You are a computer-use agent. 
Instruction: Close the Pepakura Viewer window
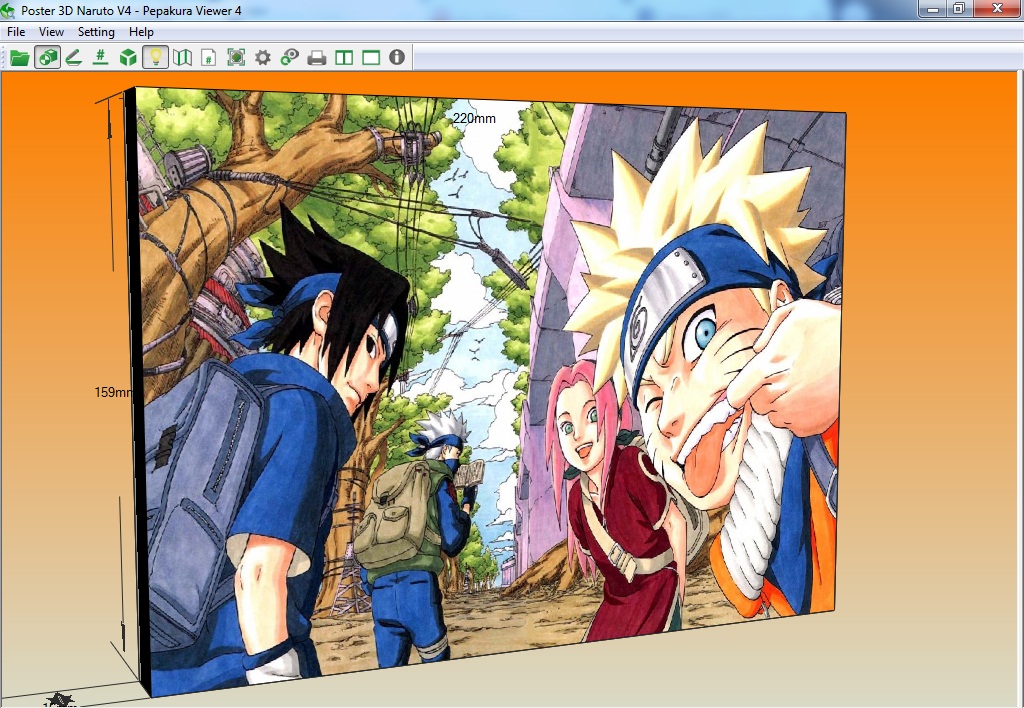[997, 8]
